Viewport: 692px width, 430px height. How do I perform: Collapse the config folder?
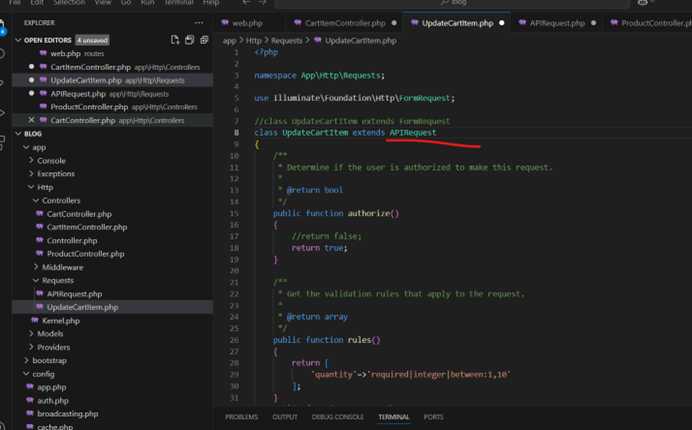(x=26, y=374)
